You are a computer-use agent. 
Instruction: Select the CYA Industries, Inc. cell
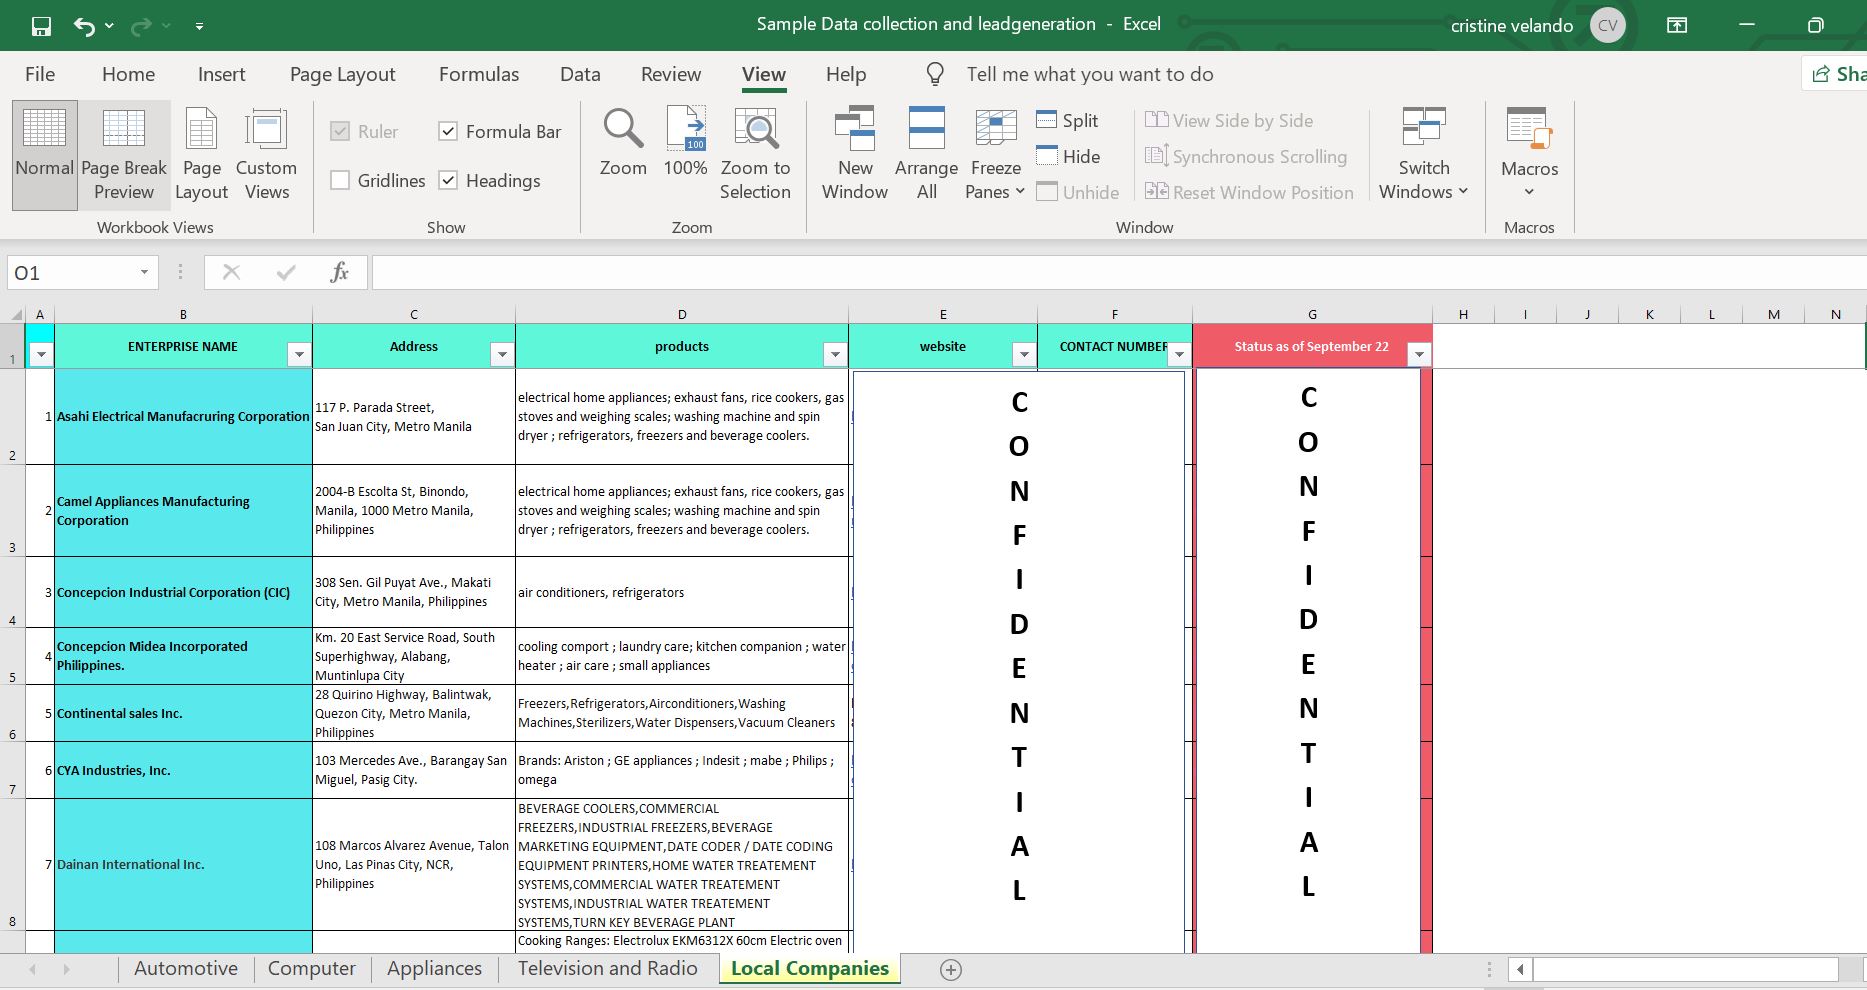[183, 770]
